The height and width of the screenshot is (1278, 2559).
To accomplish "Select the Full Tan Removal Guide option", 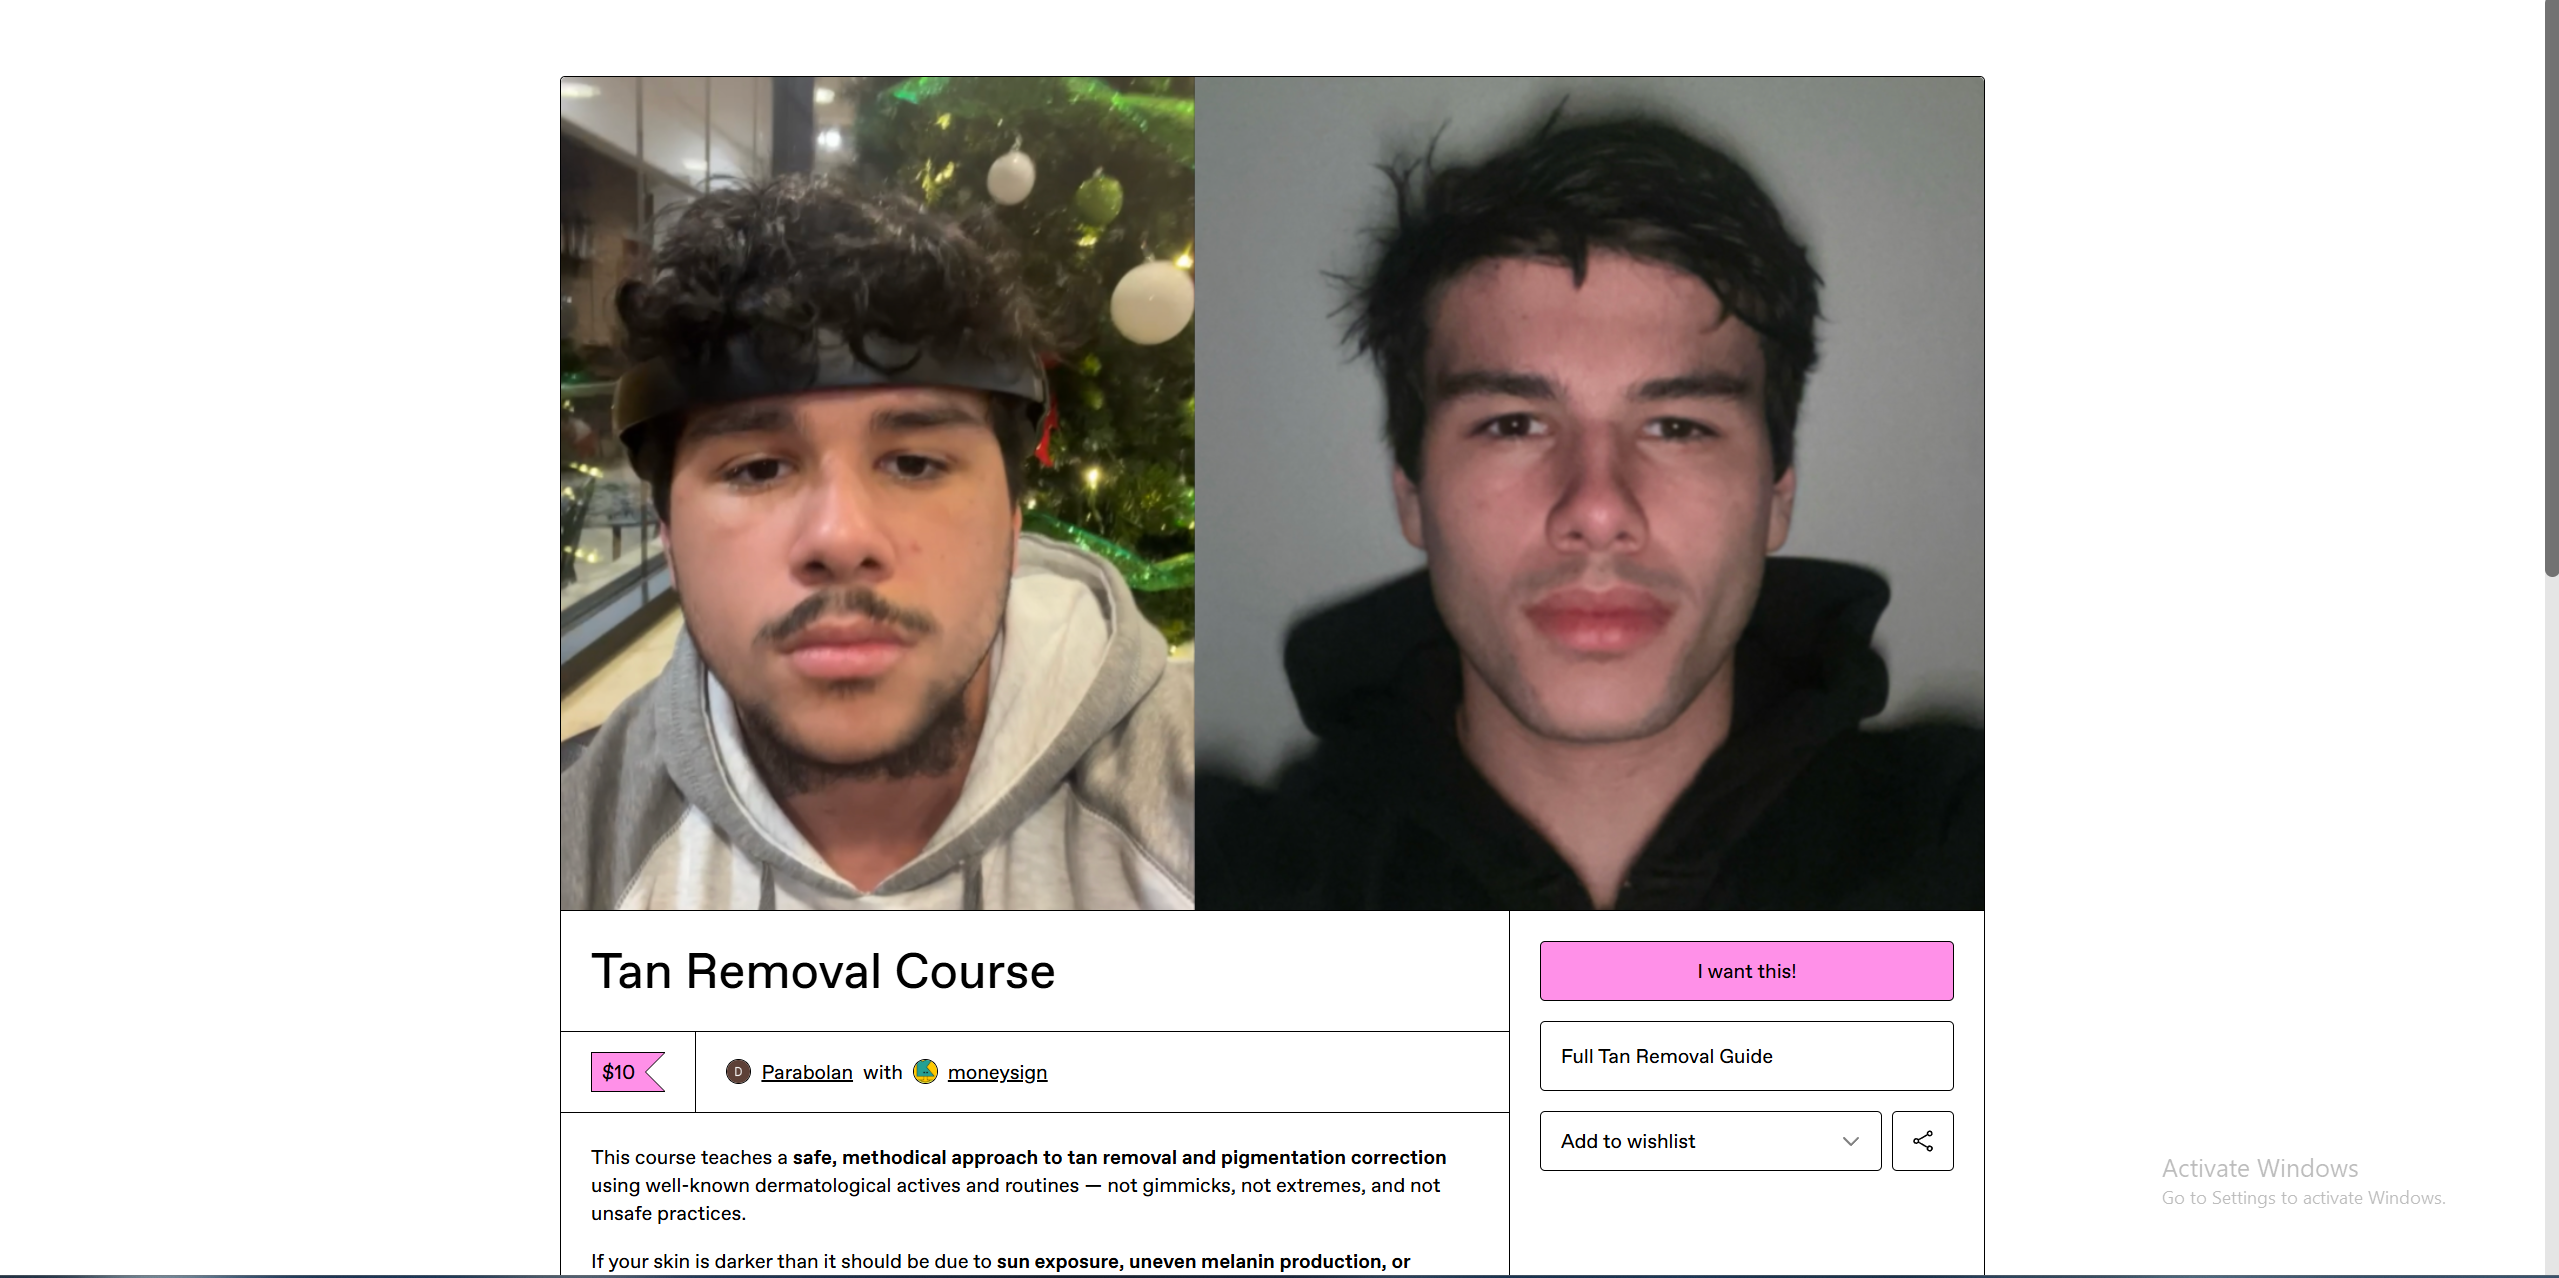I will 1746,1056.
